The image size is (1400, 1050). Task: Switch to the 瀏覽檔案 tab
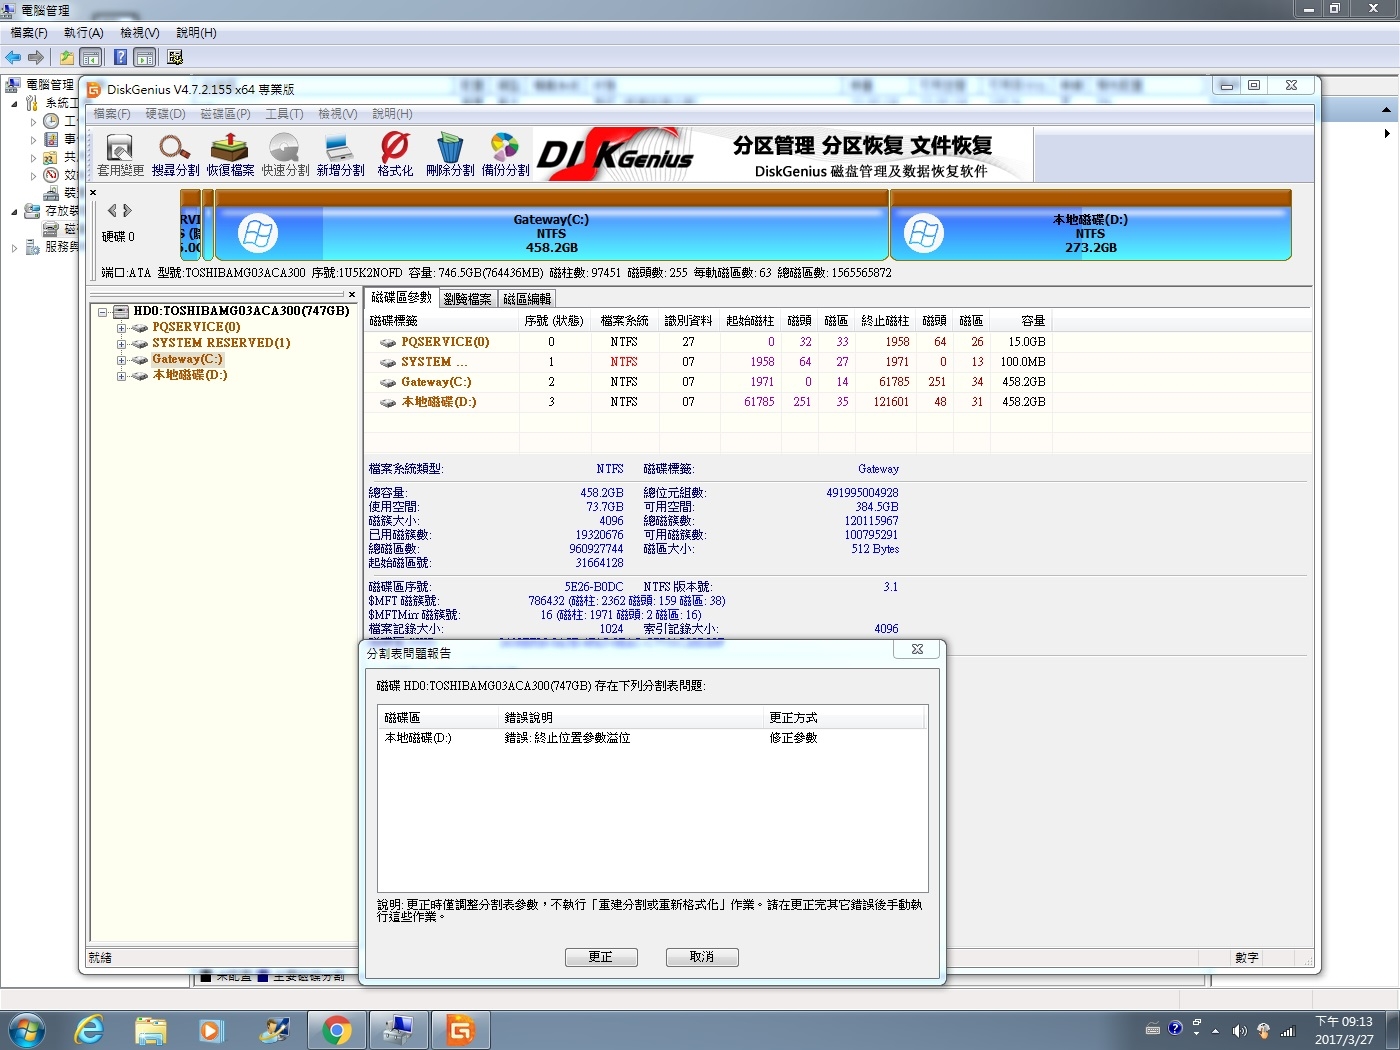pyautogui.click(x=467, y=299)
